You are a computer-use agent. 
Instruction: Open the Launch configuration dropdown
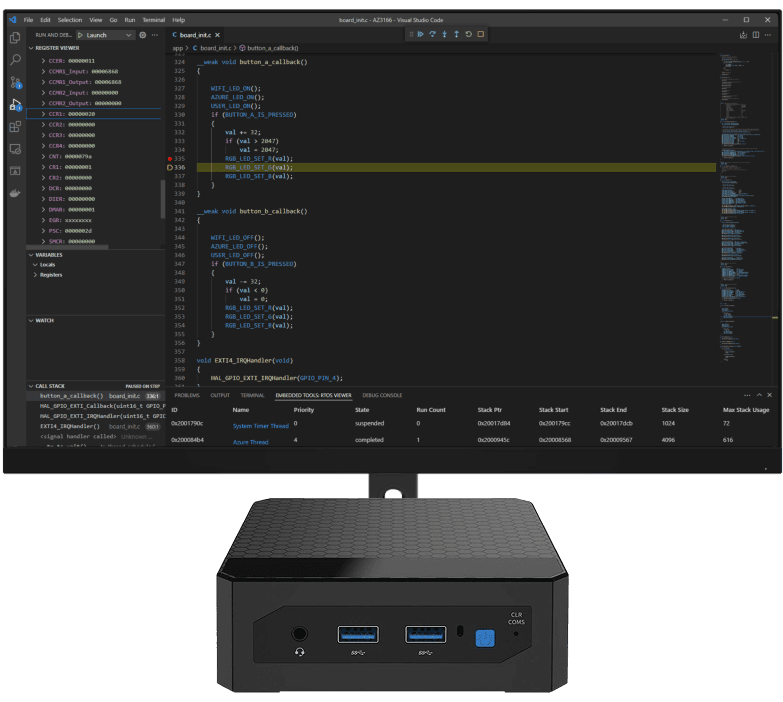point(108,35)
